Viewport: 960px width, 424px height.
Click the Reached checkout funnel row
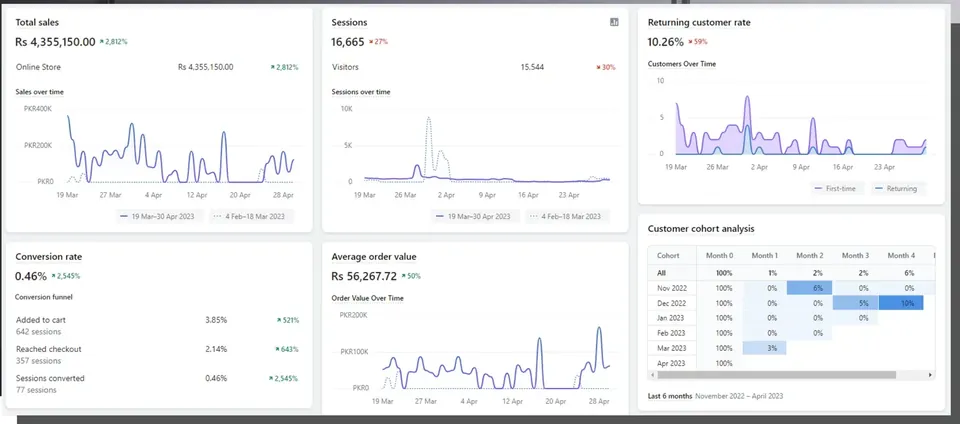[157, 355]
